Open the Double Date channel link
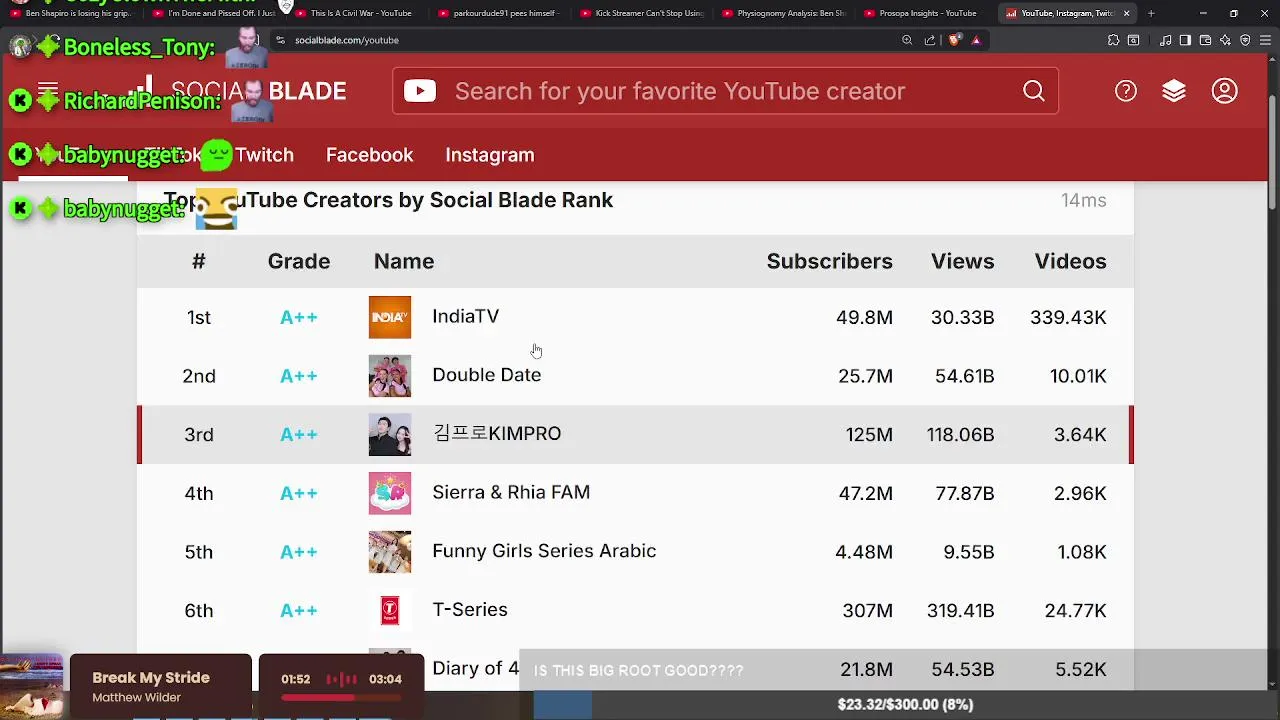The image size is (1280, 720). [486, 375]
